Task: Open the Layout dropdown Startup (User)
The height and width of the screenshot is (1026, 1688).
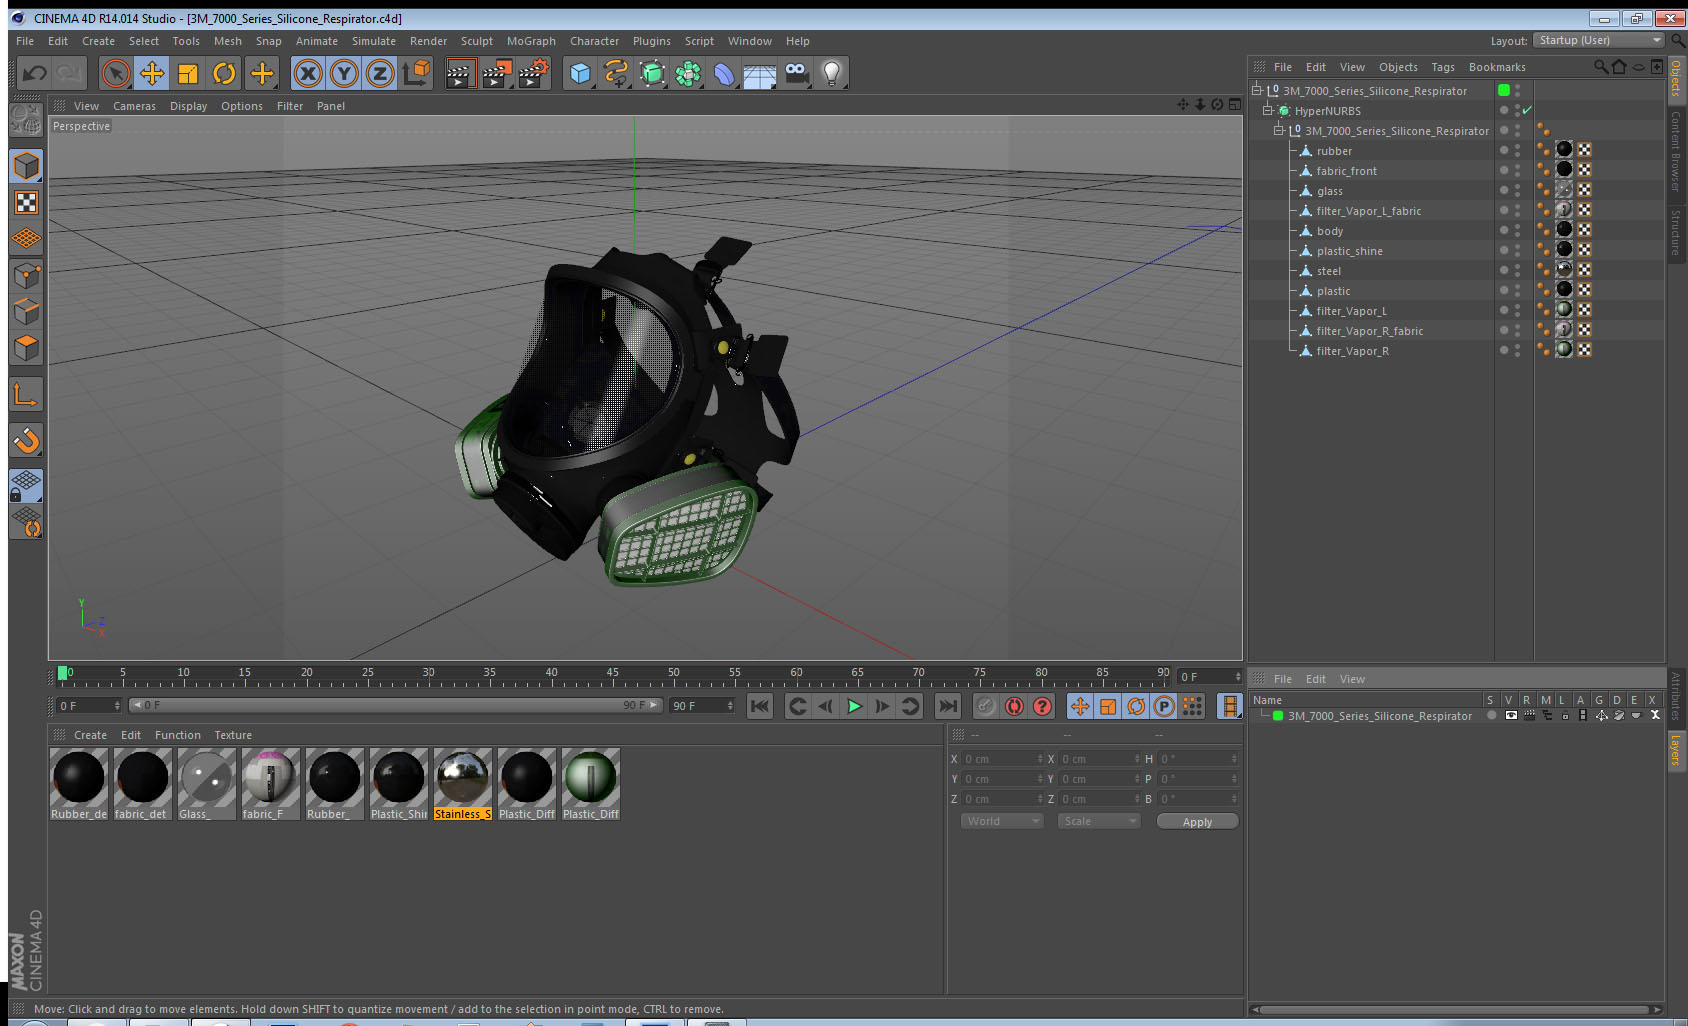Action: 1600,40
